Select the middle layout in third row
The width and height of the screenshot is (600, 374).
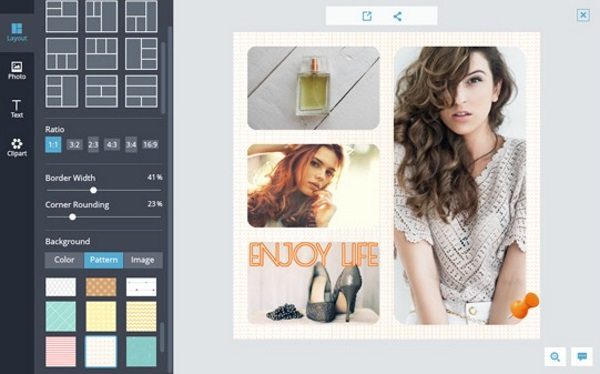click(101, 91)
